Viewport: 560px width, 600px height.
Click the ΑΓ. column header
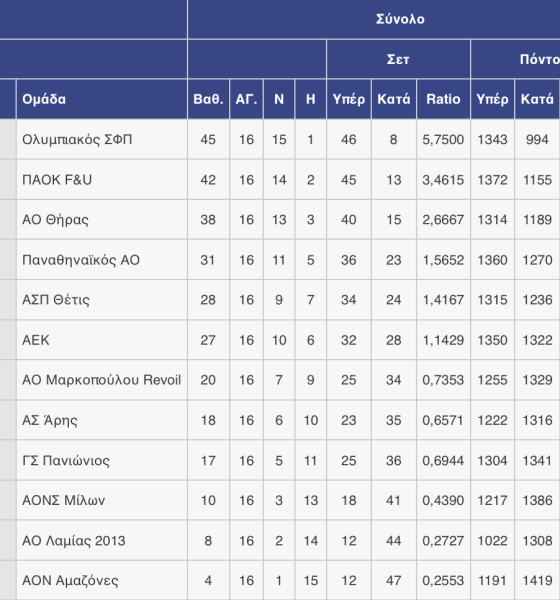[x=246, y=99]
